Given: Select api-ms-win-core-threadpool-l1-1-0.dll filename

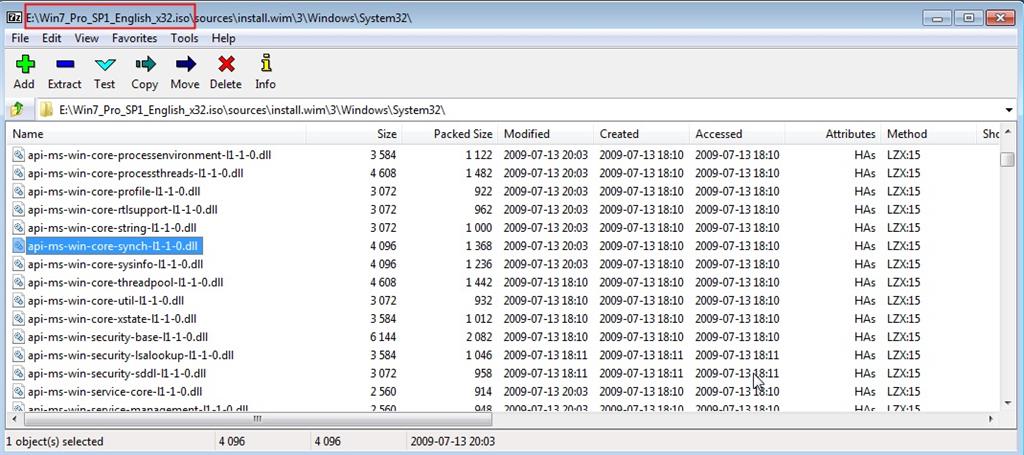Looking at the screenshot, I should pyautogui.click(x=125, y=283).
